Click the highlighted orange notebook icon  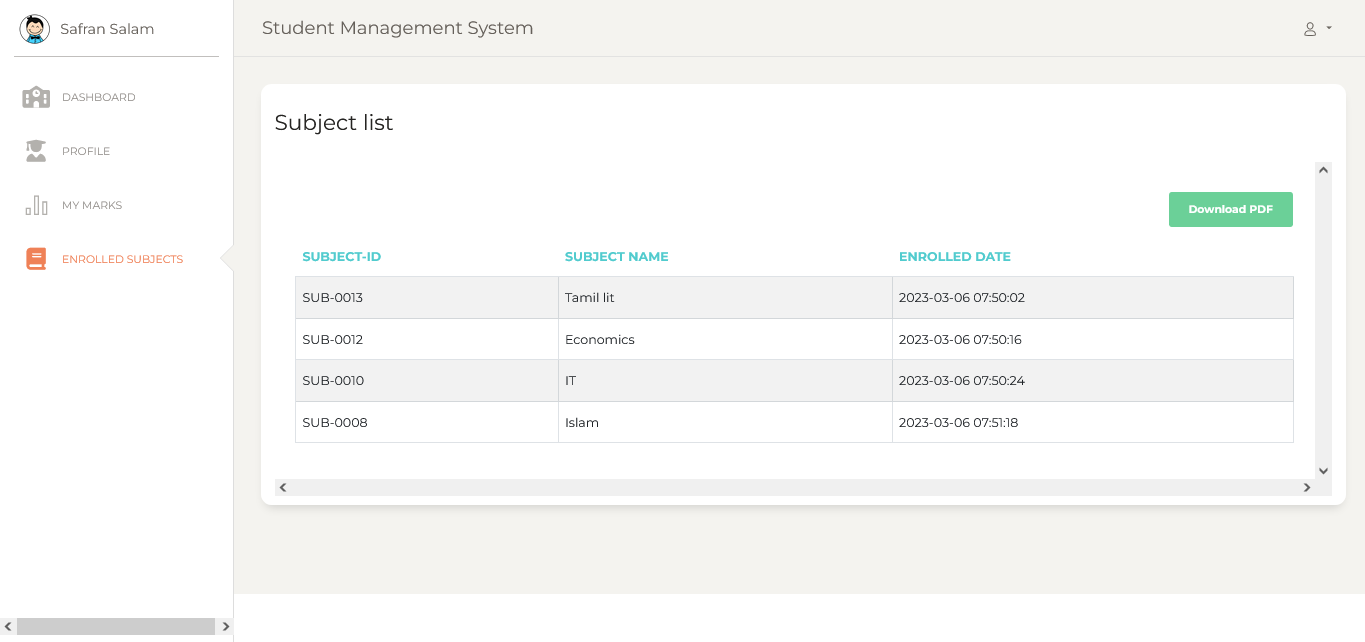click(35, 258)
